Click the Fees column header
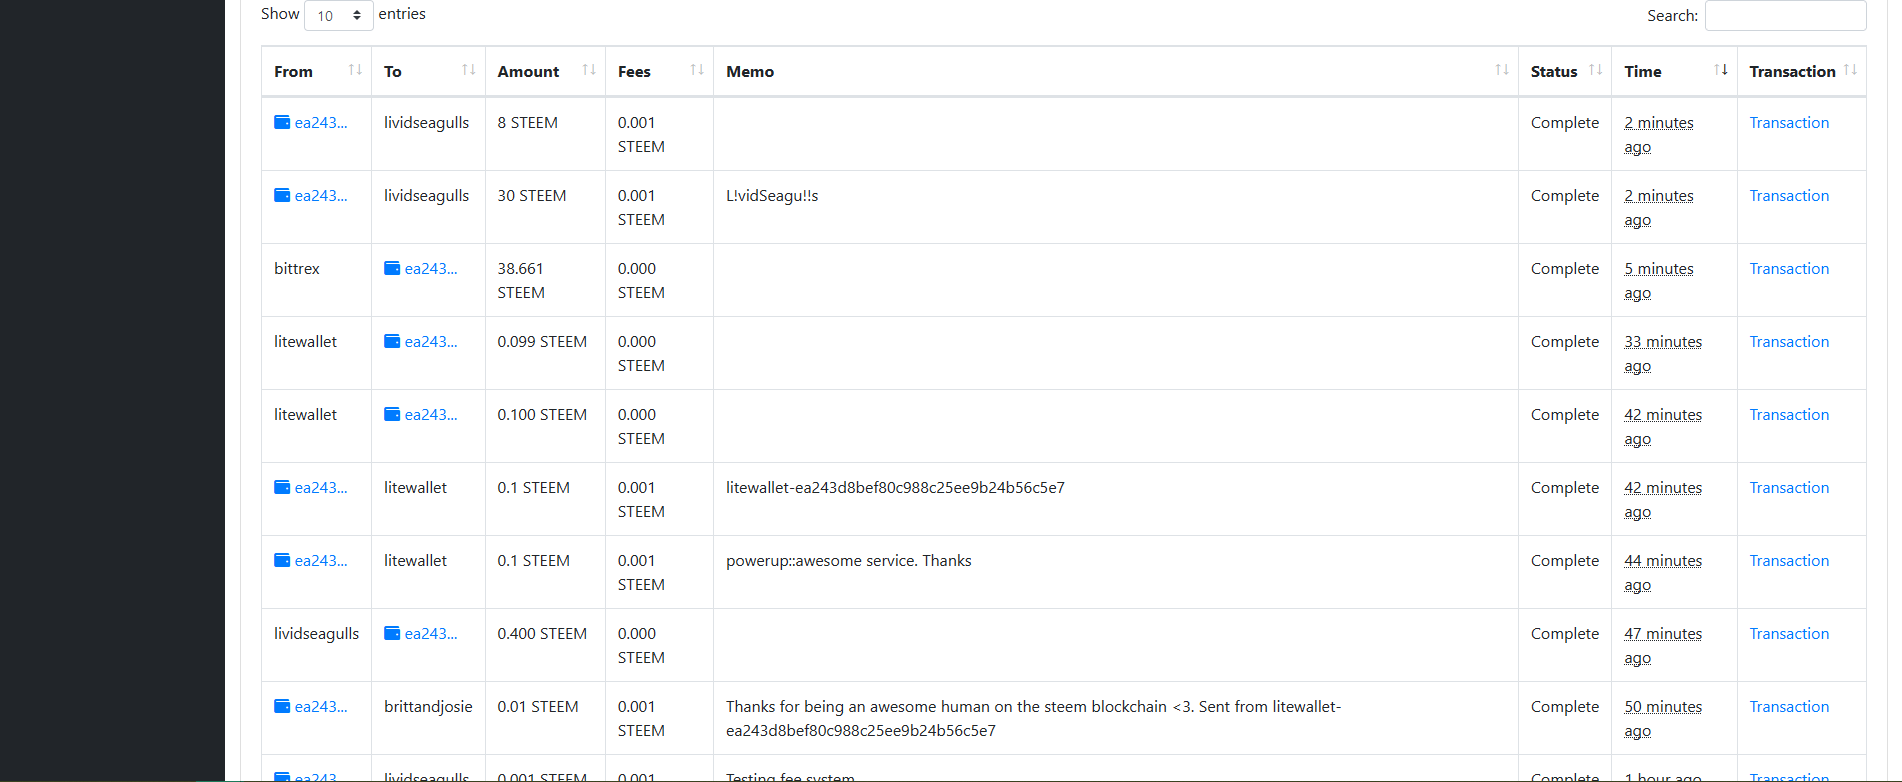The width and height of the screenshot is (1902, 782). [x=634, y=72]
